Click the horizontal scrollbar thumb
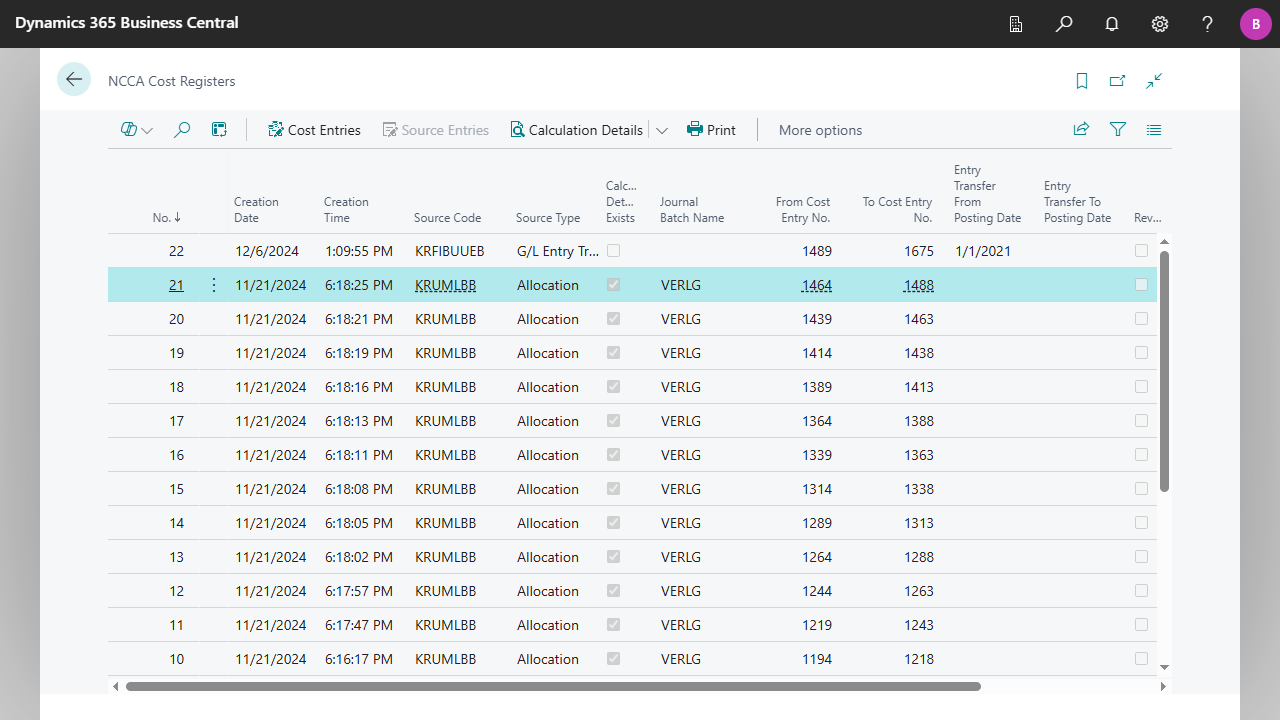Screen dimensions: 1280x720 coord(553,686)
